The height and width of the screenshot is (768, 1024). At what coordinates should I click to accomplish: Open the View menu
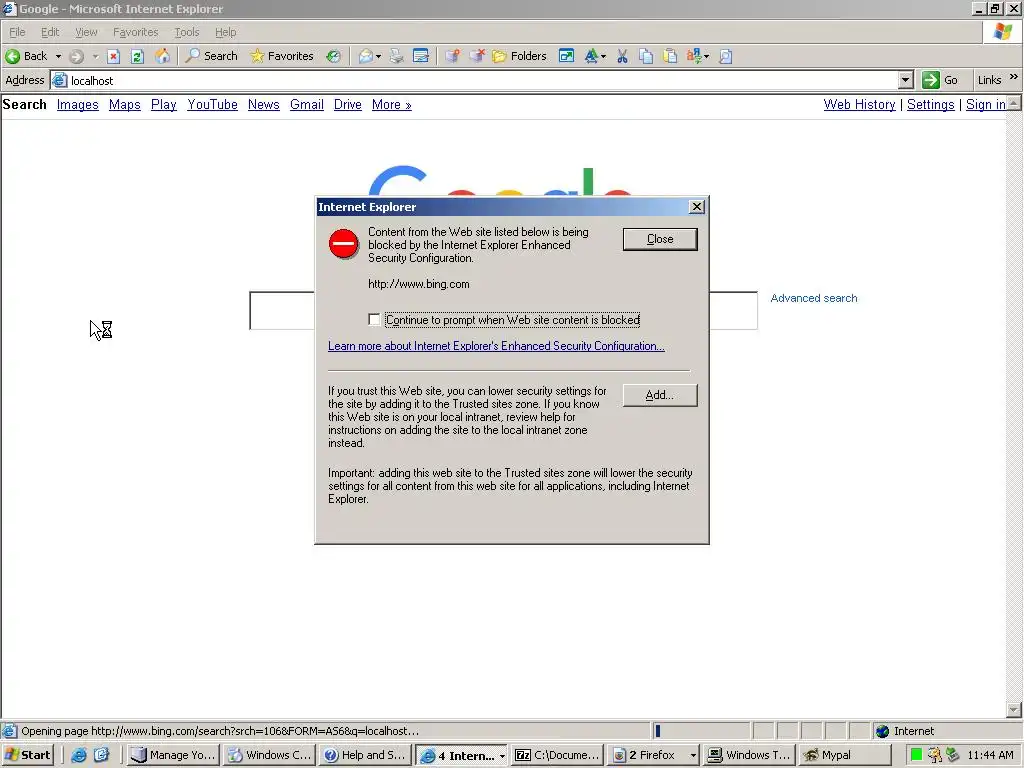coord(86,32)
